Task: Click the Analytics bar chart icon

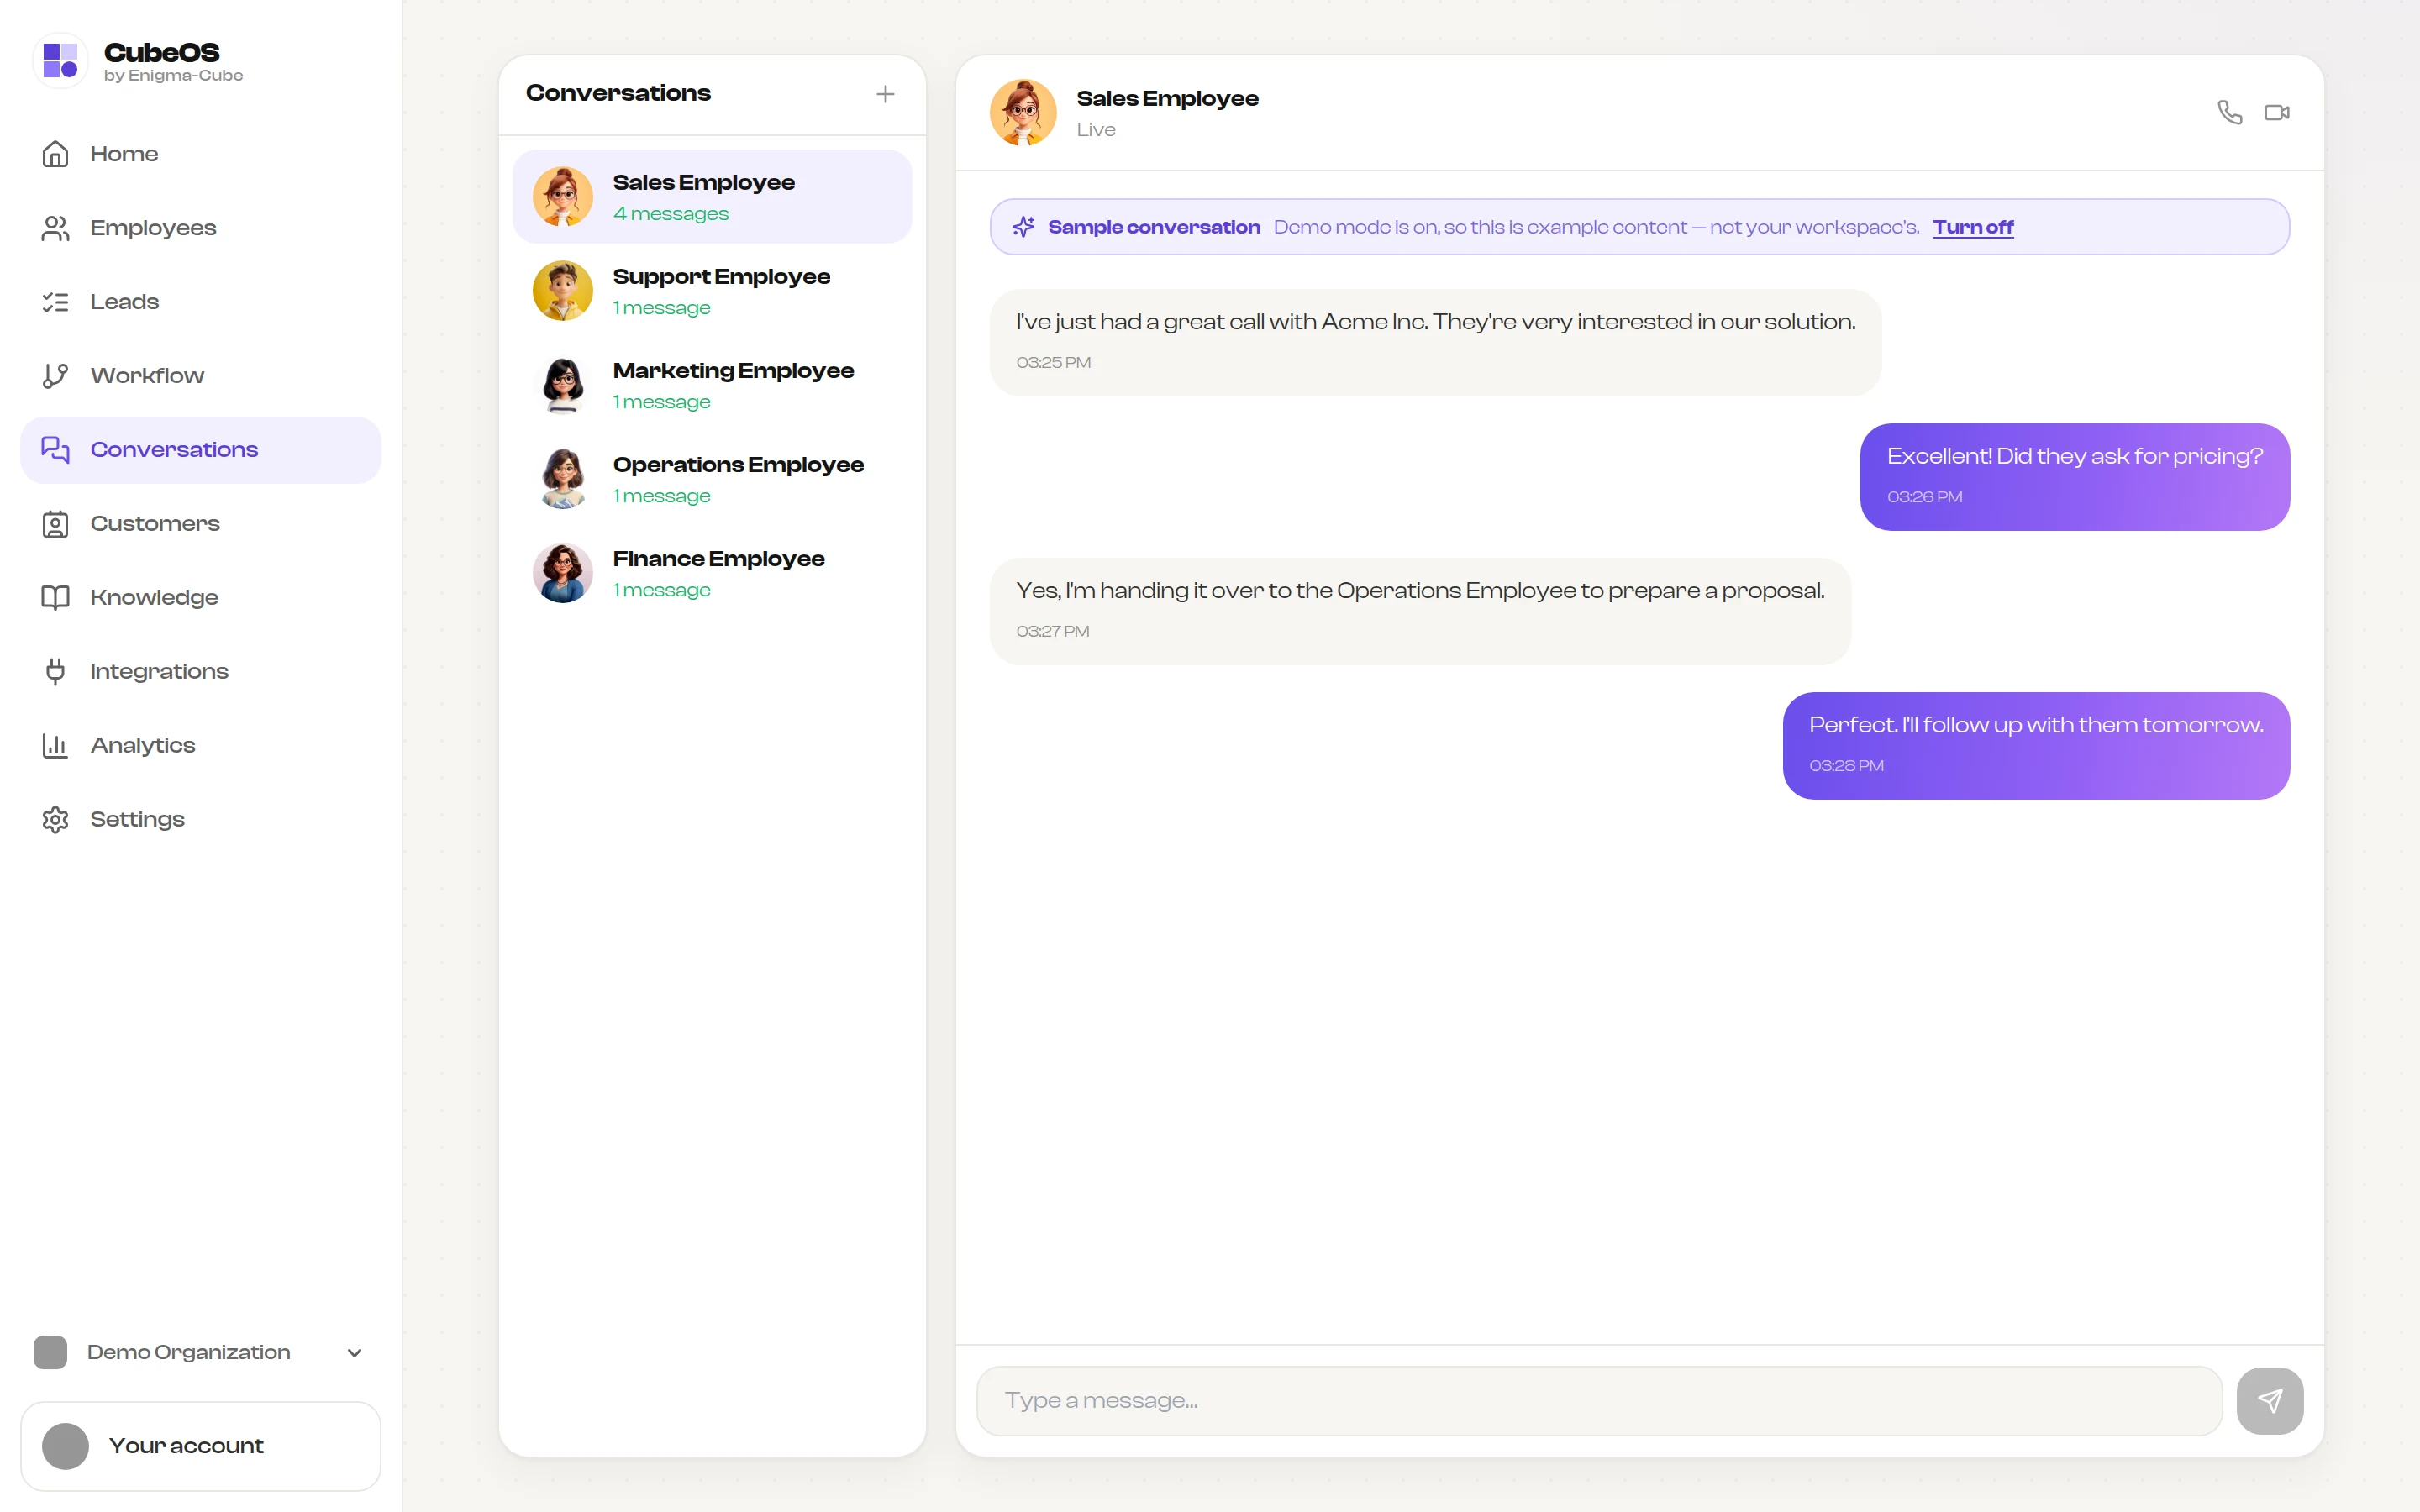Action: 55,746
